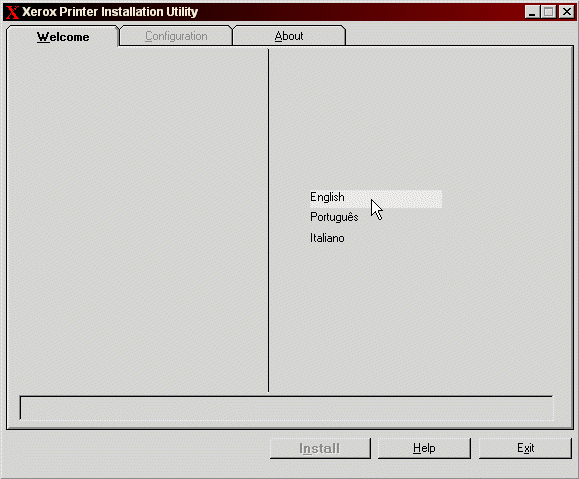Click the red Xerox X logo icon

coord(12,12)
